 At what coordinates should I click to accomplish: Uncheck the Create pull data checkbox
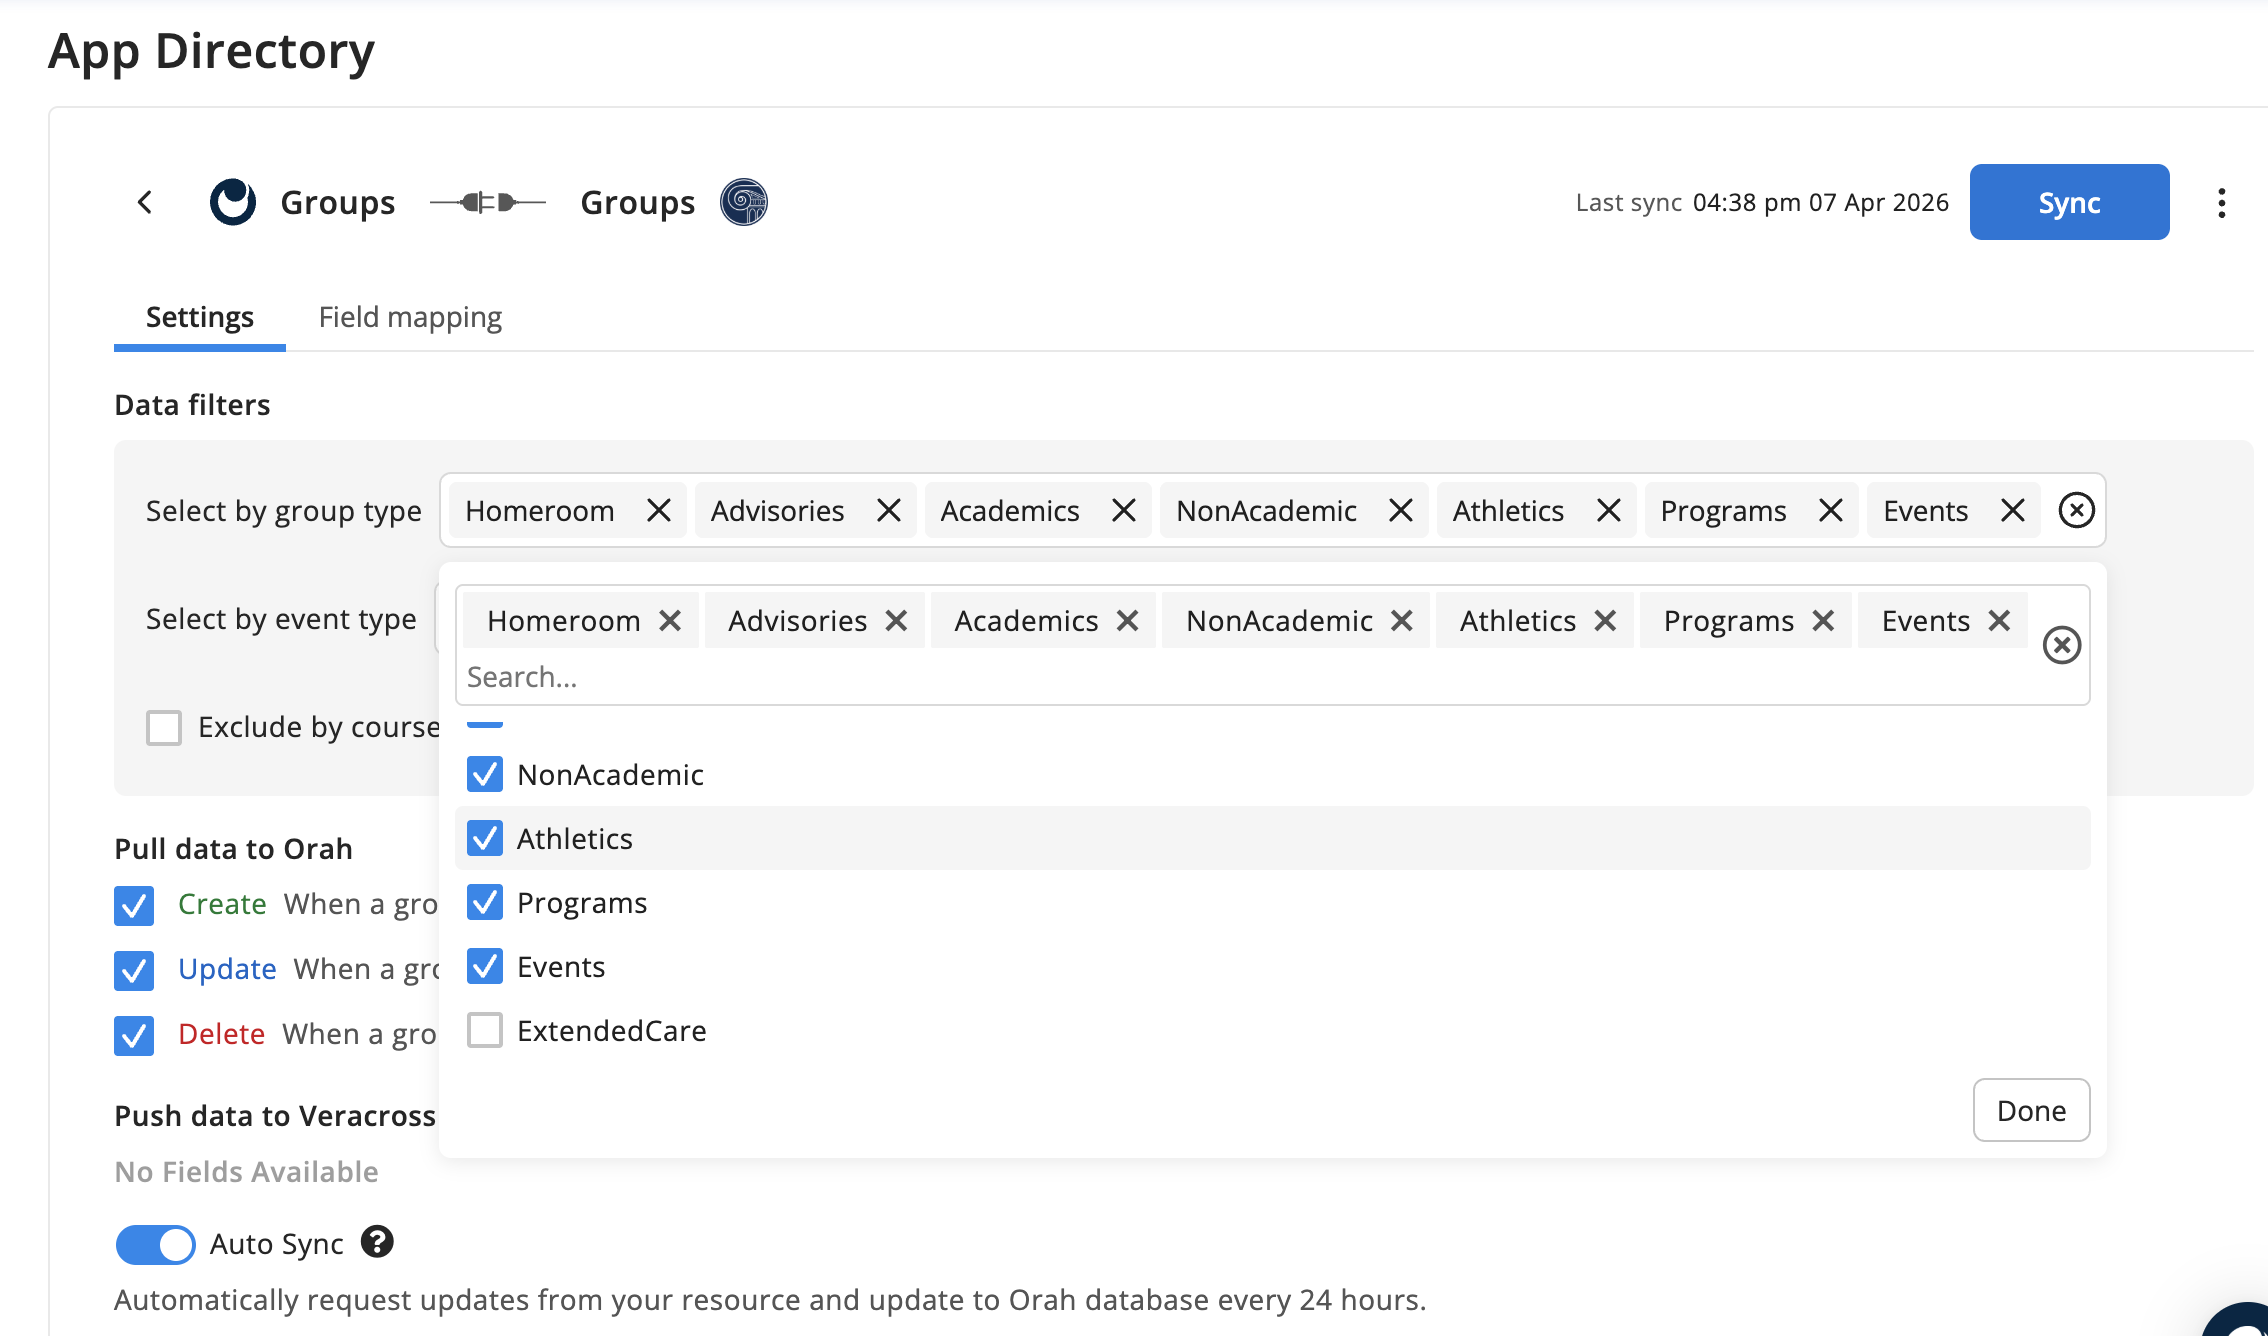pos(134,905)
